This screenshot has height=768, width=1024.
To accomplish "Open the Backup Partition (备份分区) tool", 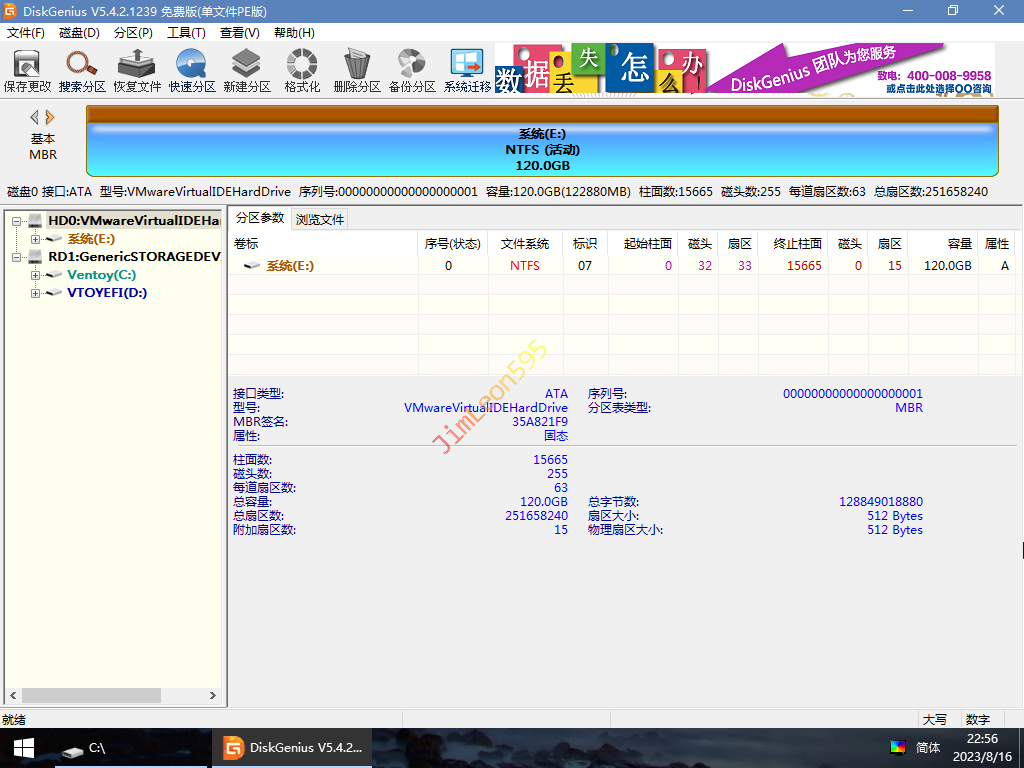I will click(x=412, y=70).
